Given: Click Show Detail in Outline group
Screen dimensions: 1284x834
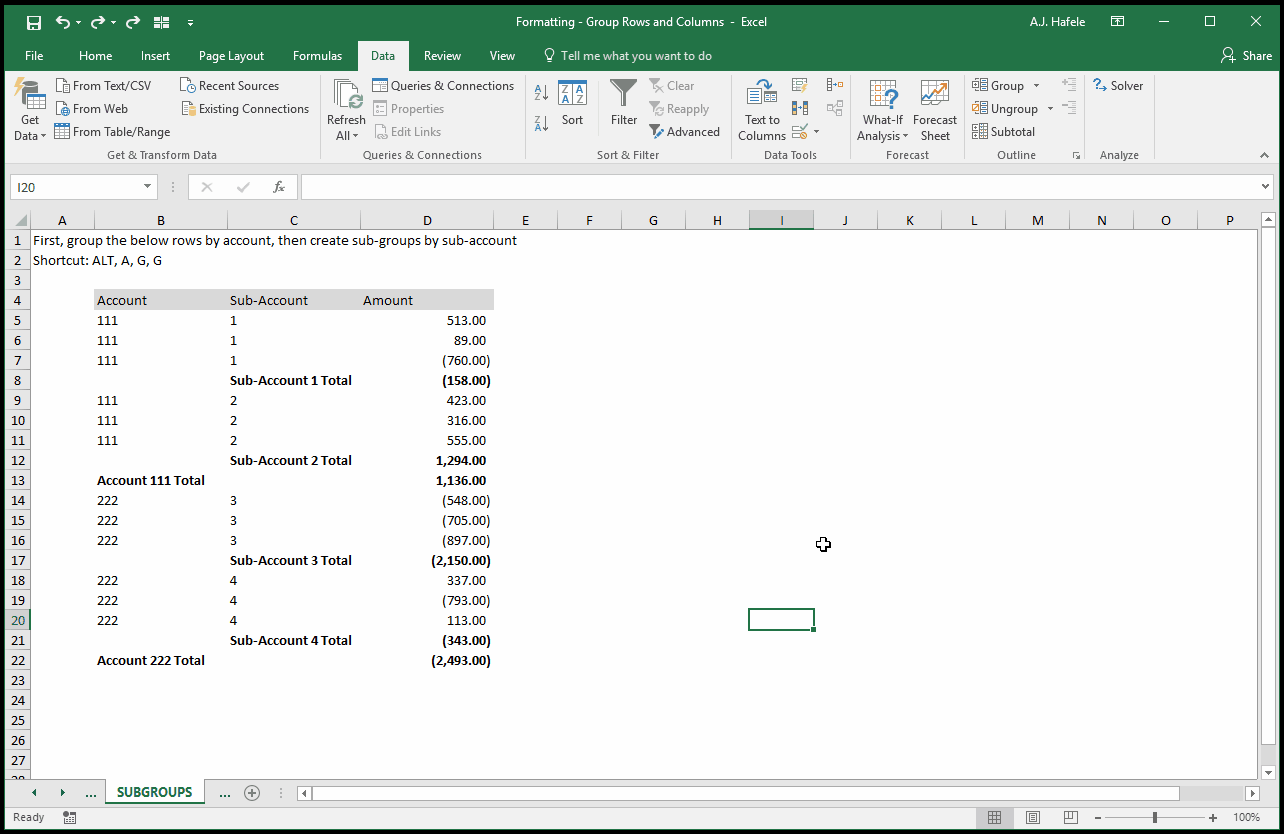Looking at the screenshot, I should pos(1069,86).
